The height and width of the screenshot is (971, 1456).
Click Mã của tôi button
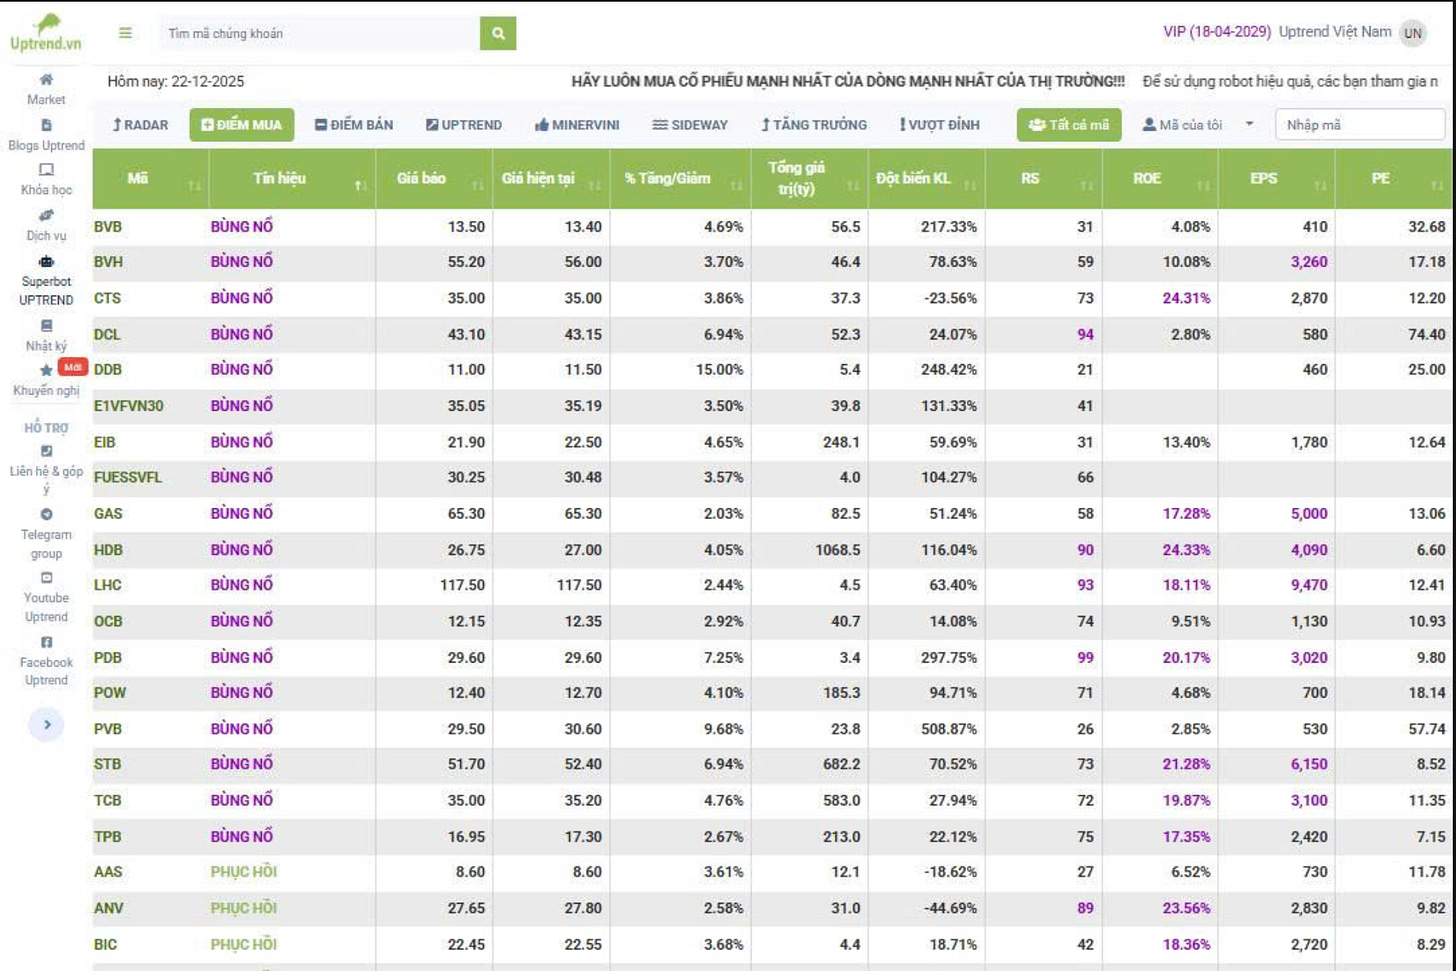pyautogui.click(x=1182, y=125)
